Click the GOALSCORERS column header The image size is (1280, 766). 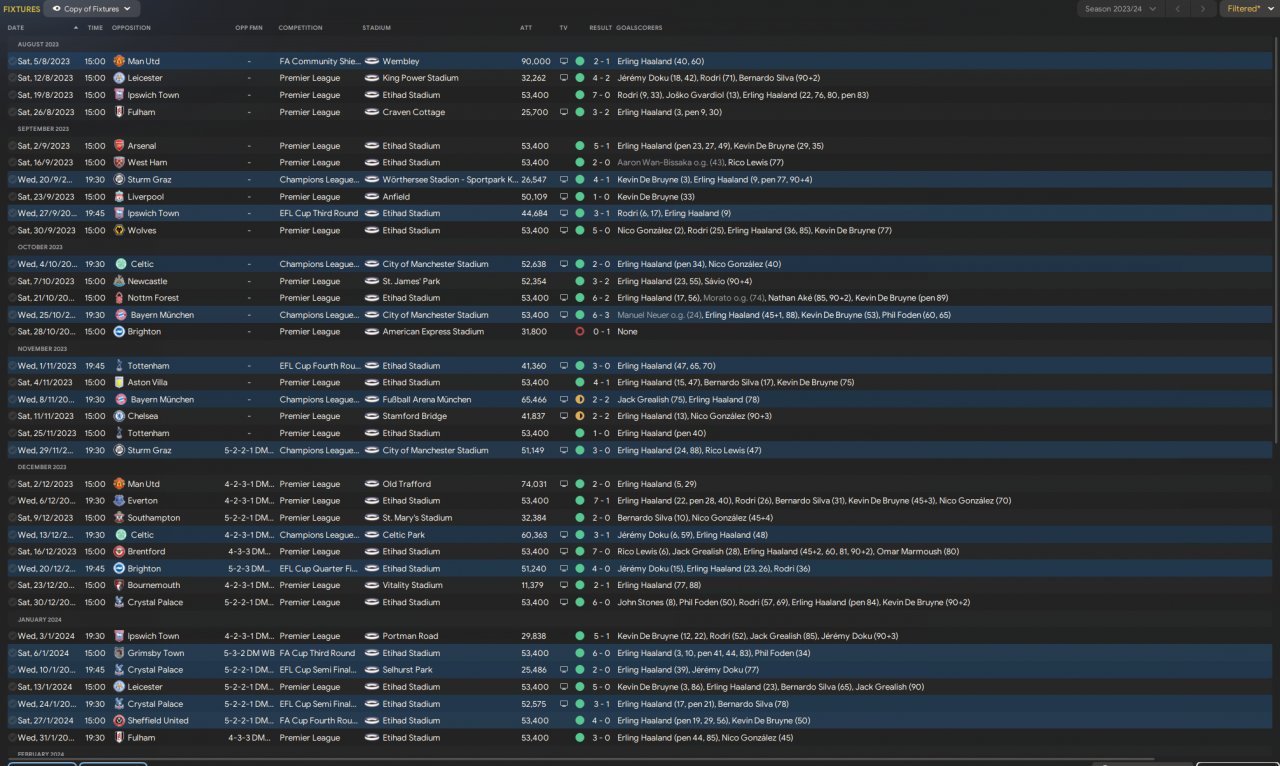pos(640,28)
